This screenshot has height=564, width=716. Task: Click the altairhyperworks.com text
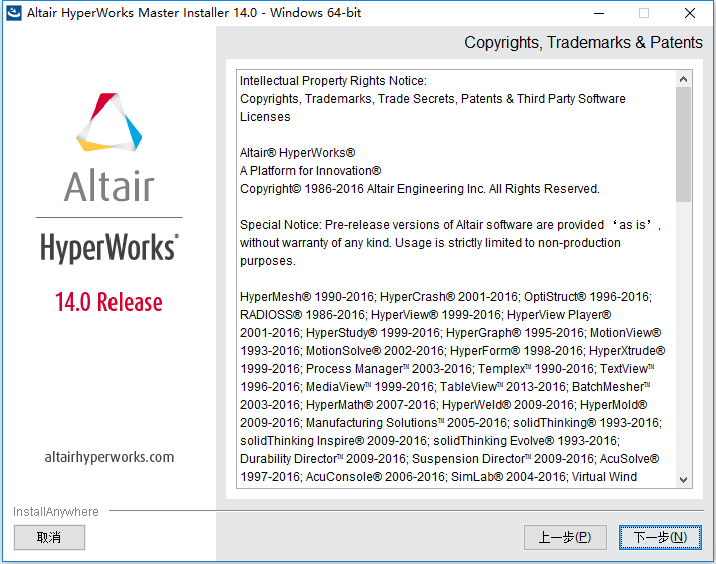click(x=109, y=457)
